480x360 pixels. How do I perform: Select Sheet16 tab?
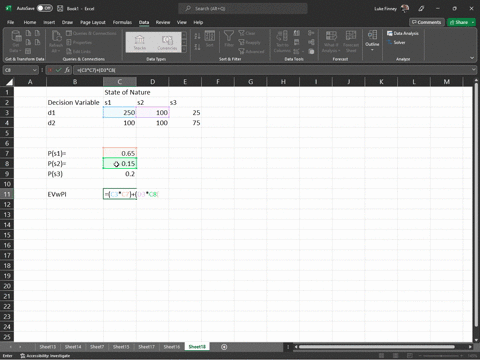click(171, 347)
